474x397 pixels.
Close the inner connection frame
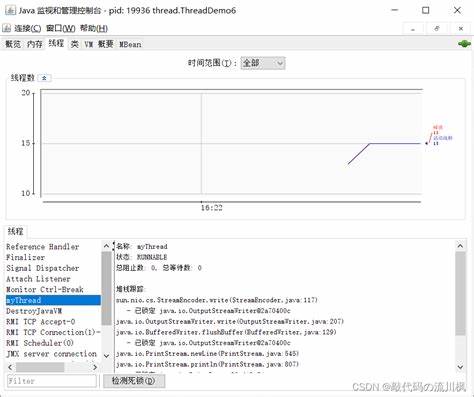click(461, 29)
